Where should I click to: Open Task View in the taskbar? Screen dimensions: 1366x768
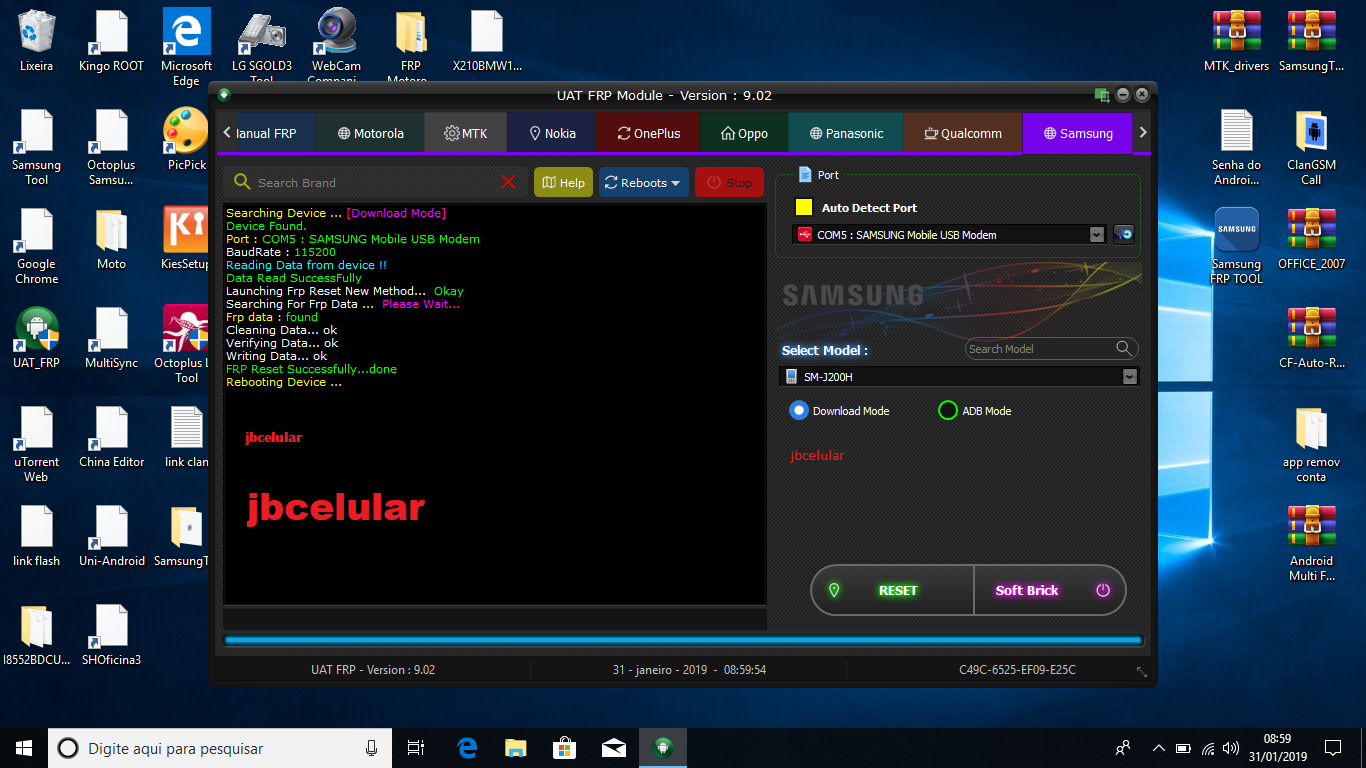pos(416,748)
